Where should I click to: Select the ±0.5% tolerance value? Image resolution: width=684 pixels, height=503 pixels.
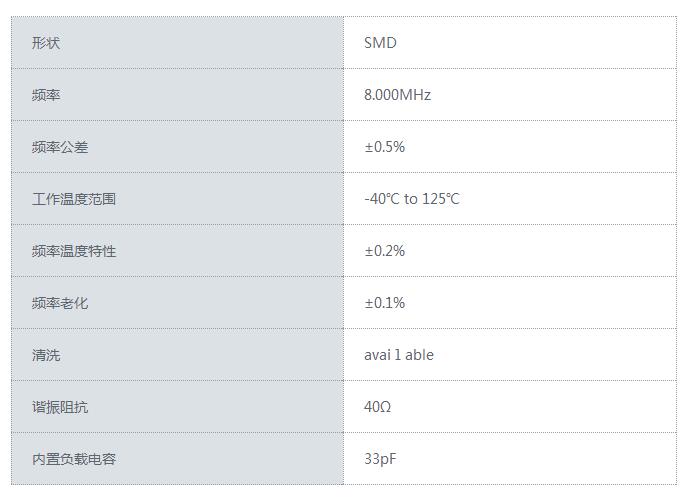pos(384,147)
